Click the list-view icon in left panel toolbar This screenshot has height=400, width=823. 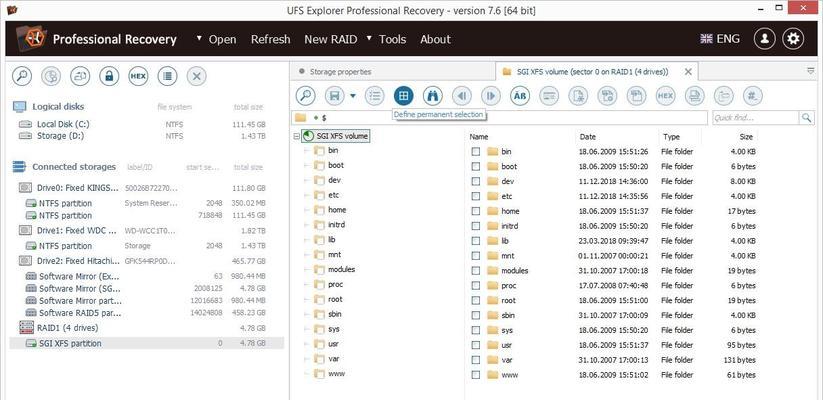(x=167, y=76)
